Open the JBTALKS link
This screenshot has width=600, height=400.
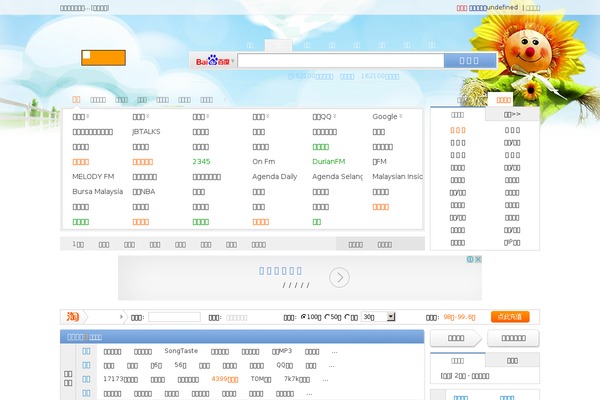(x=146, y=132)
